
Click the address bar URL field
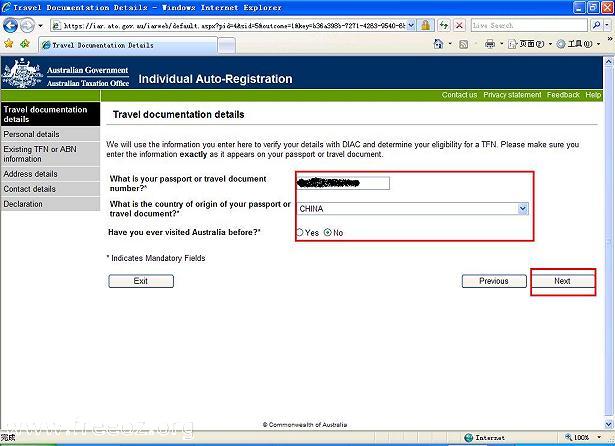pos(234,26)
